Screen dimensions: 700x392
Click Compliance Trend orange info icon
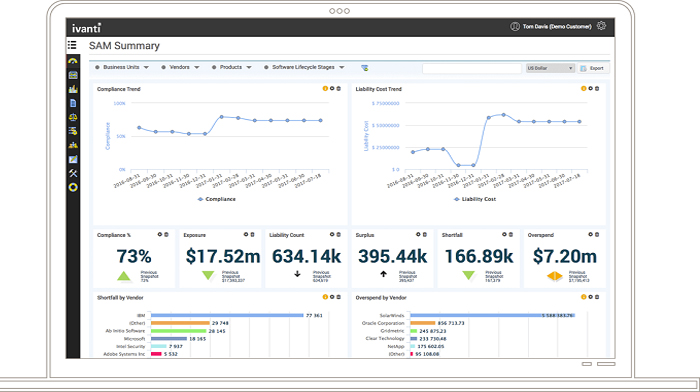(325, 88)
